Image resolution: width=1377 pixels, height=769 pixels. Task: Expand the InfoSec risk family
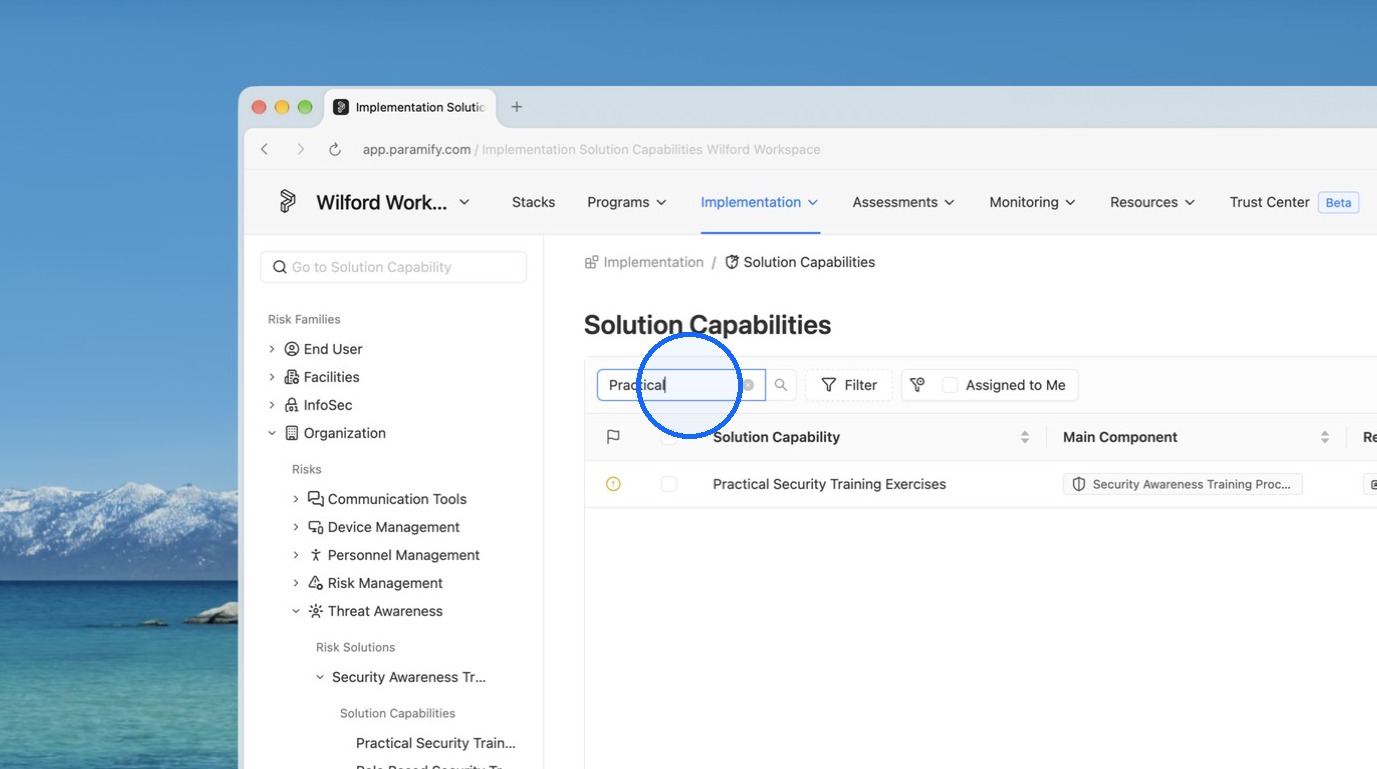[272, 405]
